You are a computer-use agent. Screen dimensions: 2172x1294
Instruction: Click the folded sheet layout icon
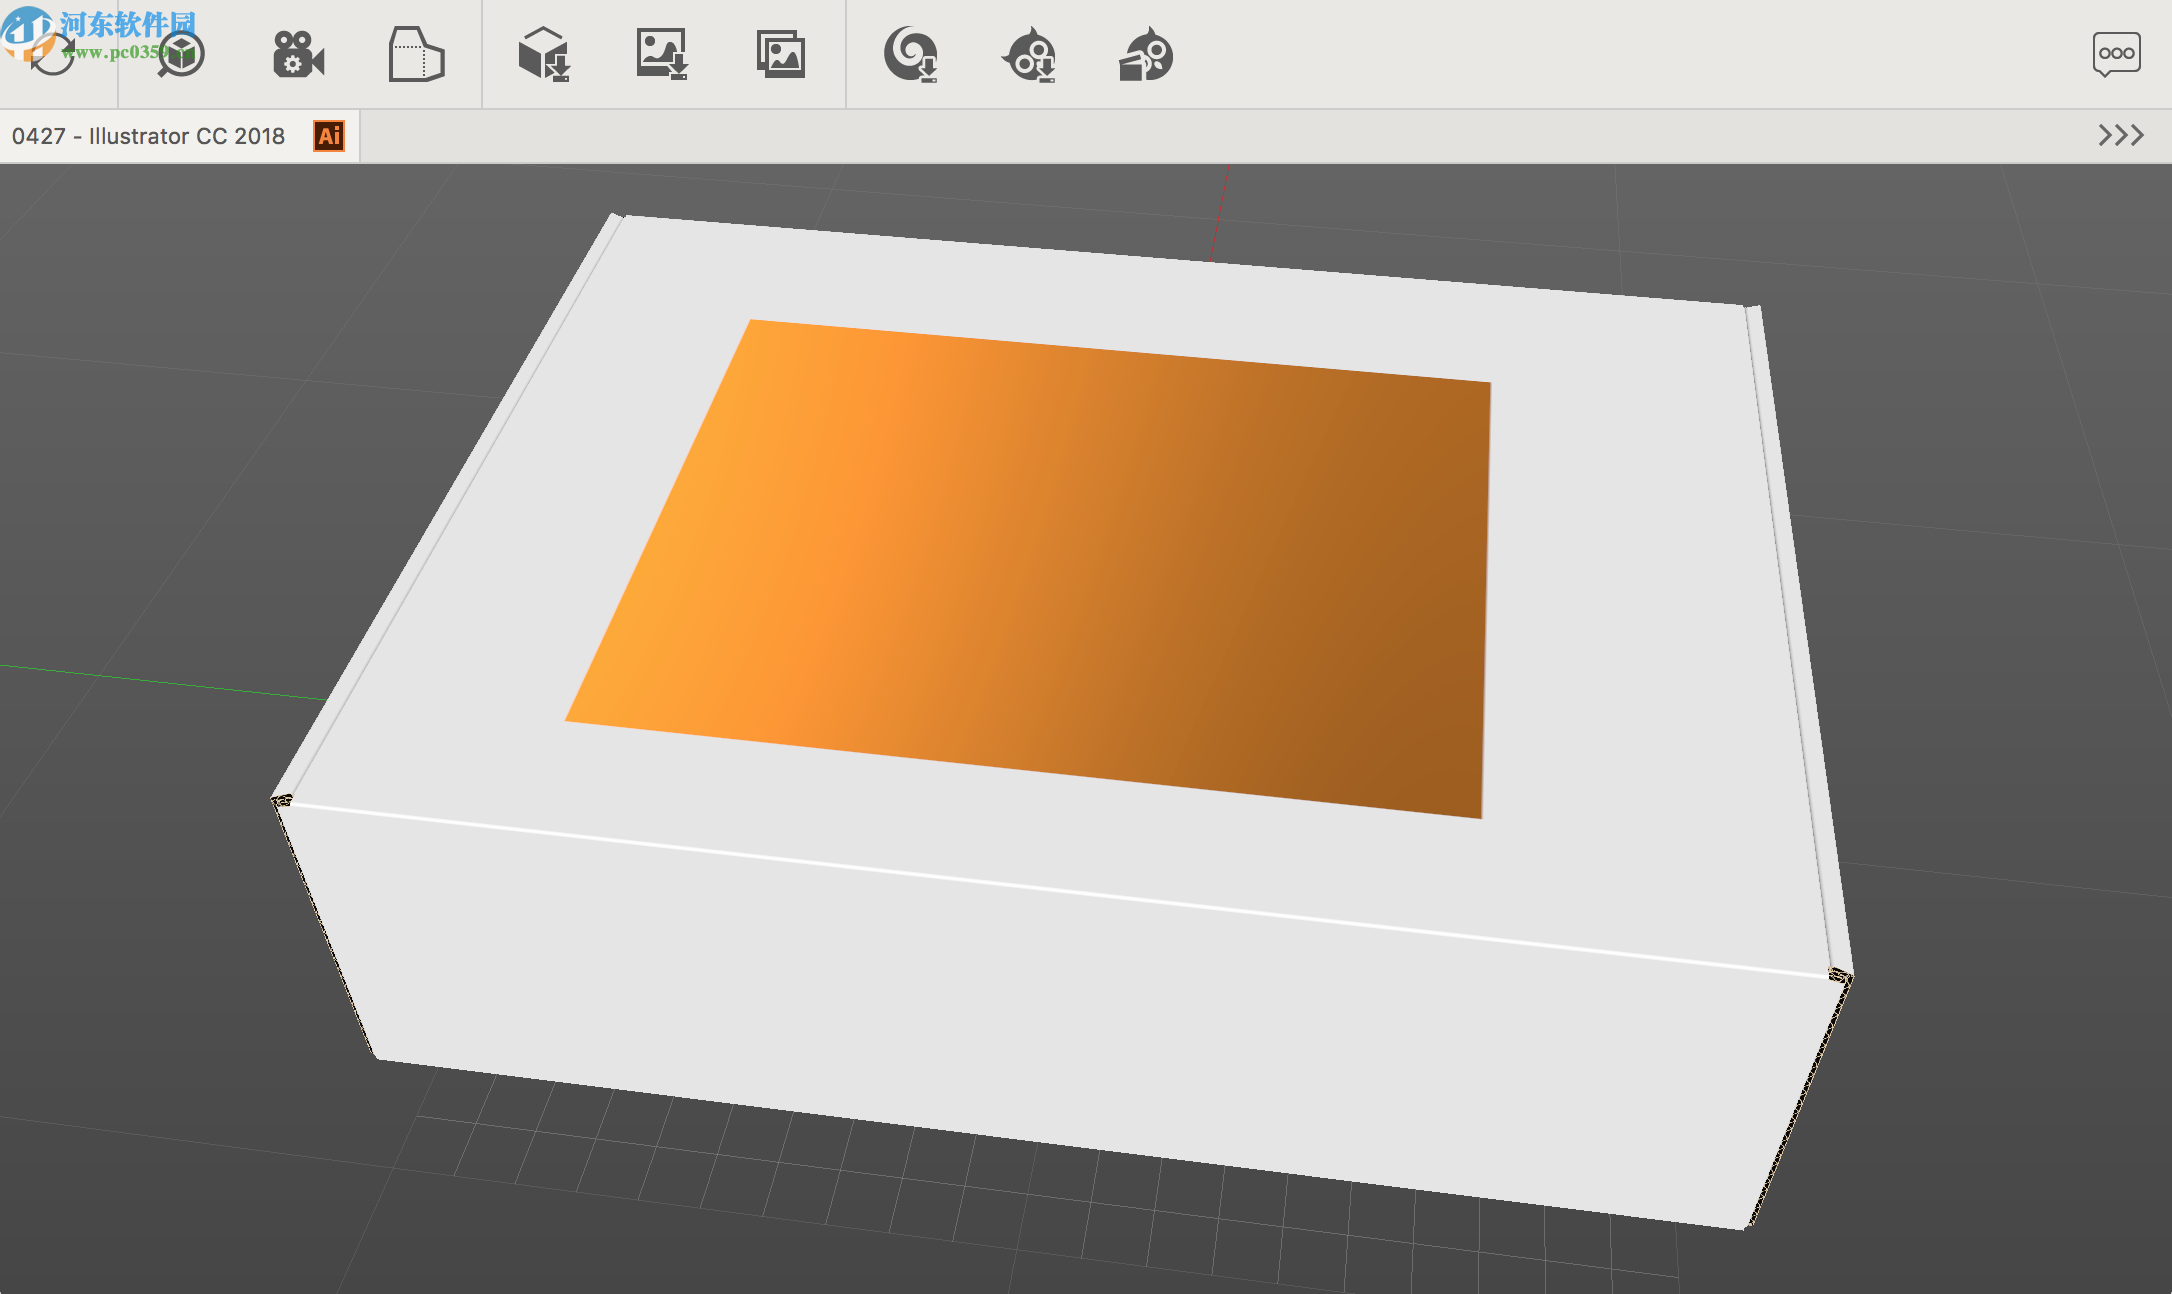pyautogui.click(x=418, y=55)
